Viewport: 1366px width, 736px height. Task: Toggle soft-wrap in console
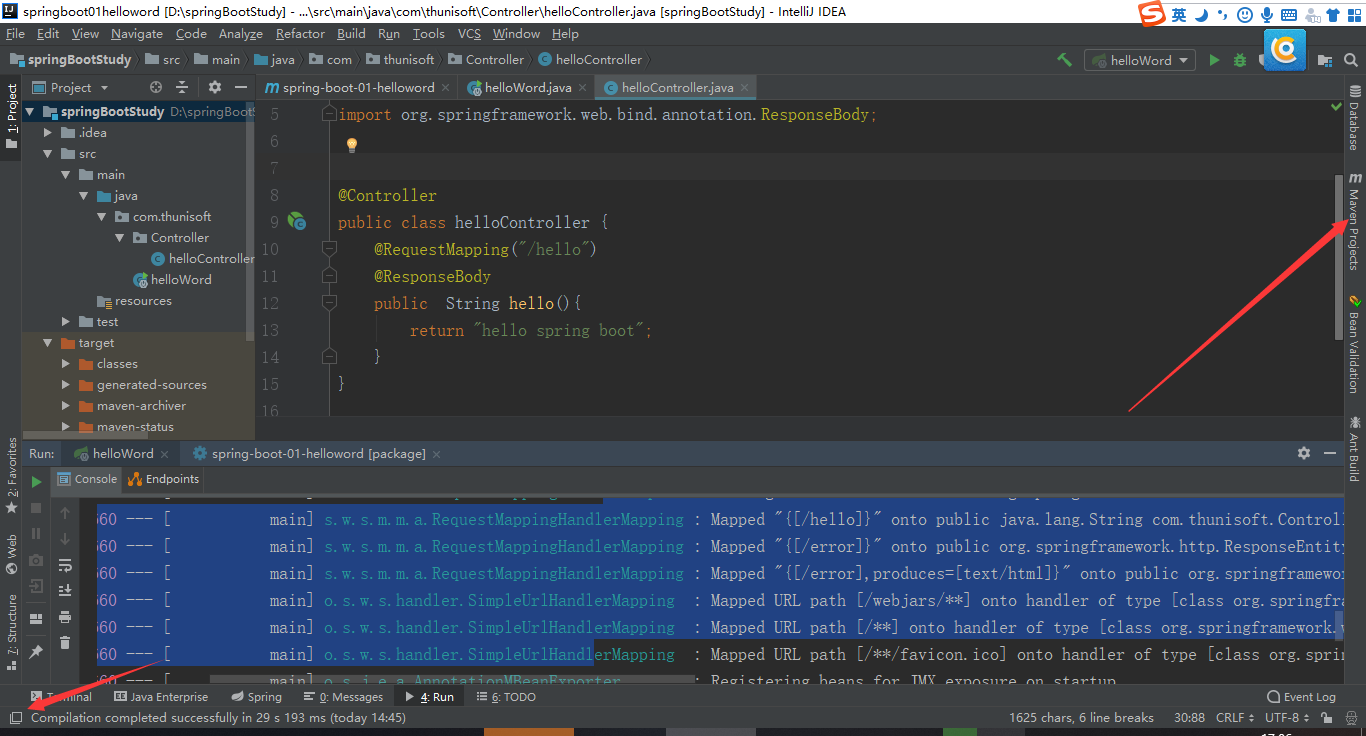pos(65,565)
